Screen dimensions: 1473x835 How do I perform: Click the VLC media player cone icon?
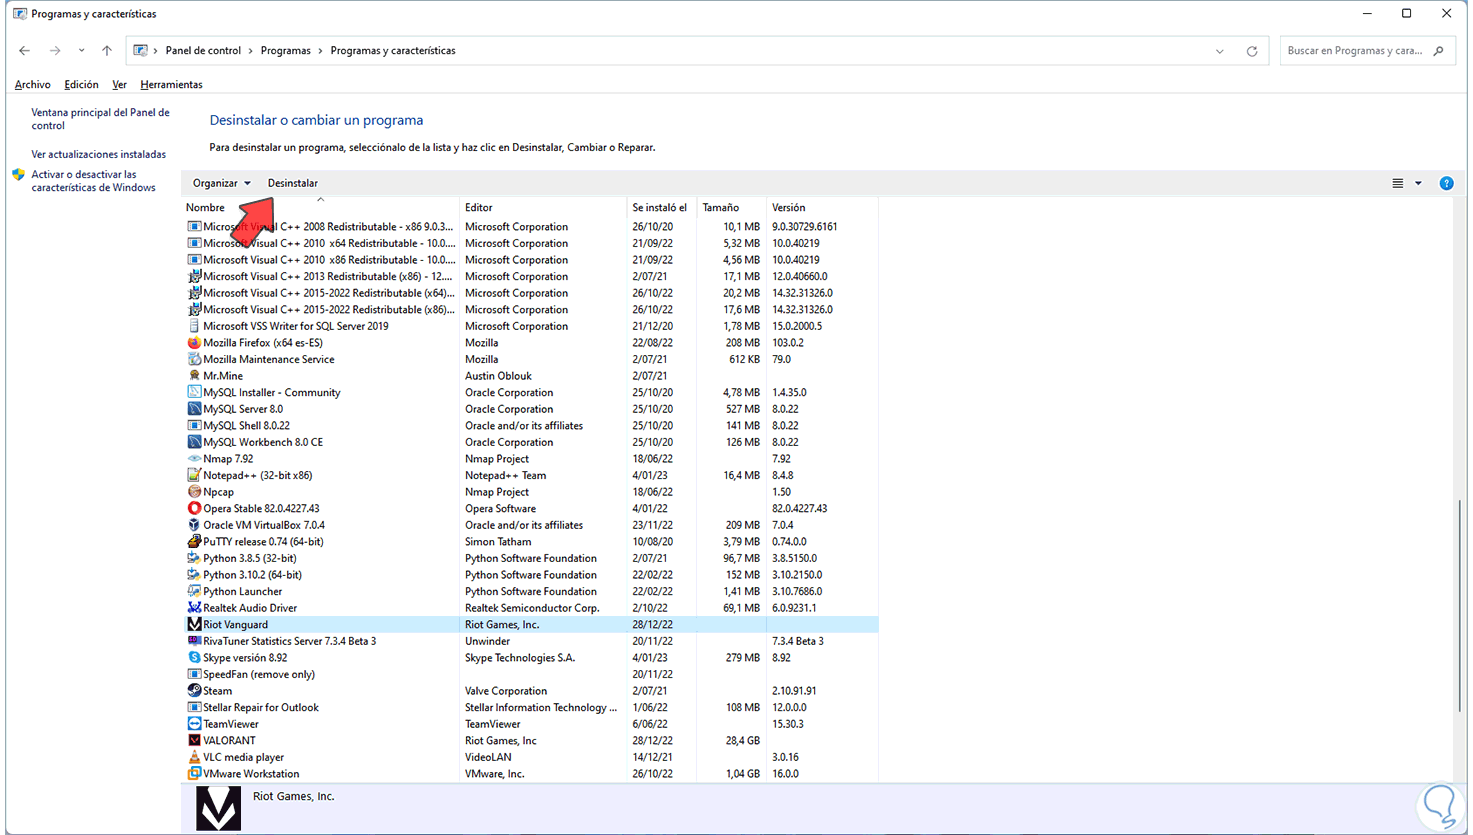[x=194, y=757]
